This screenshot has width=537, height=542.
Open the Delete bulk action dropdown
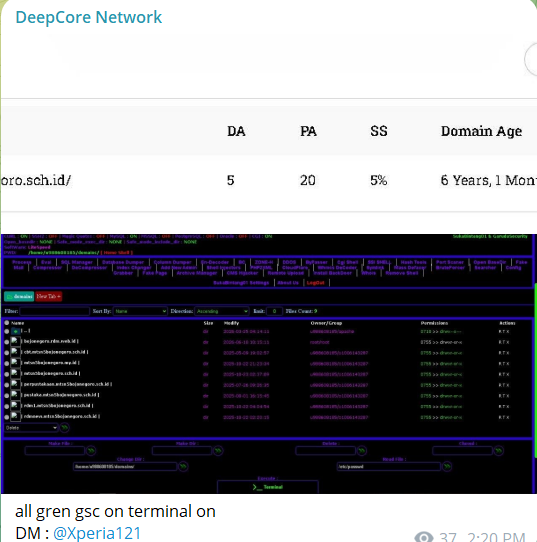pos(31,428)
